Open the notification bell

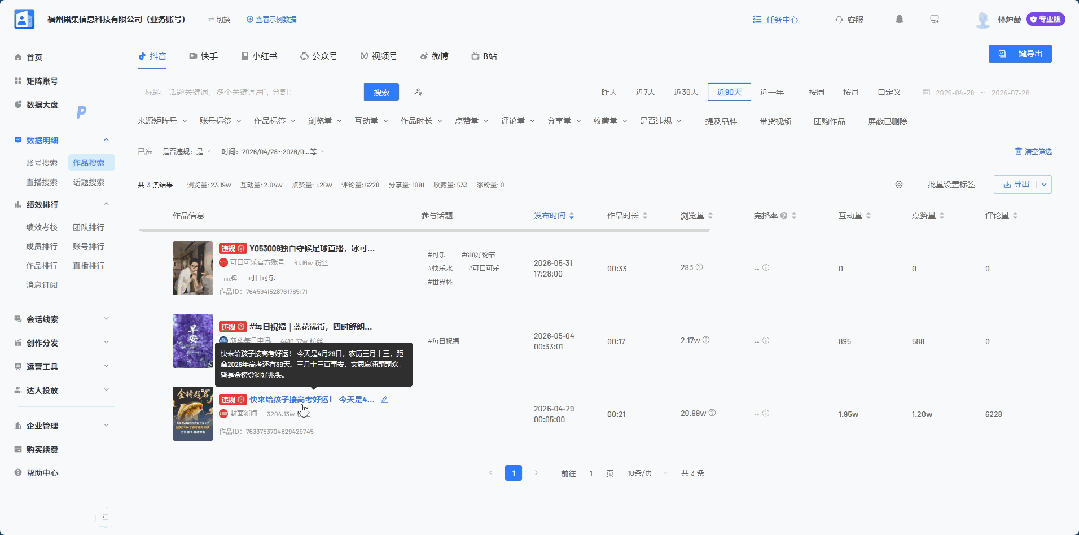(x=899, y=19)
